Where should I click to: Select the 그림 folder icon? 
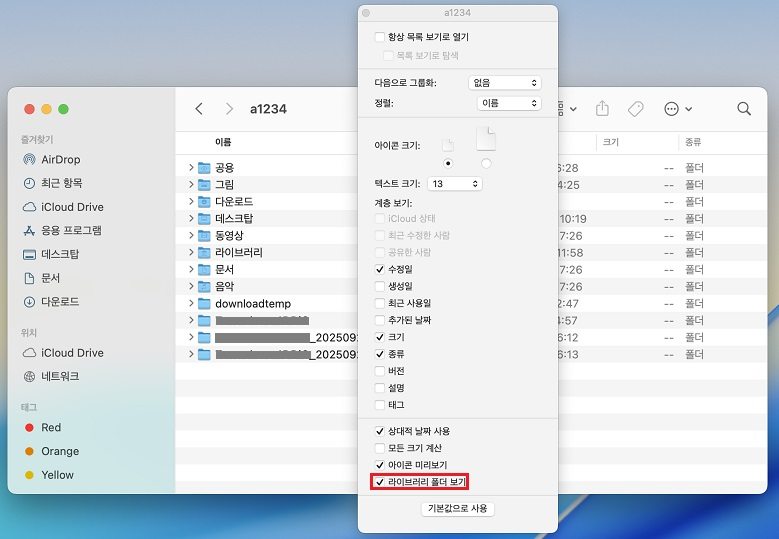point(204,185)
